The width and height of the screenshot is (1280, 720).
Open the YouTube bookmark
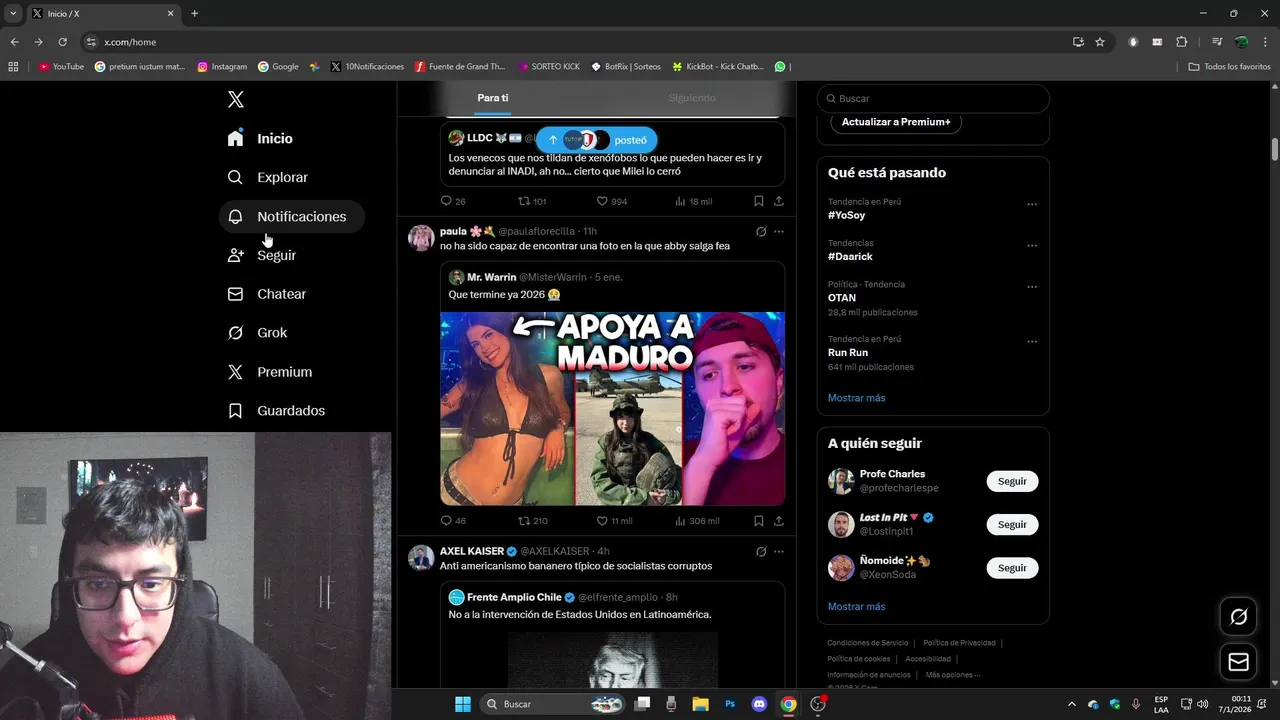[61, 67]
